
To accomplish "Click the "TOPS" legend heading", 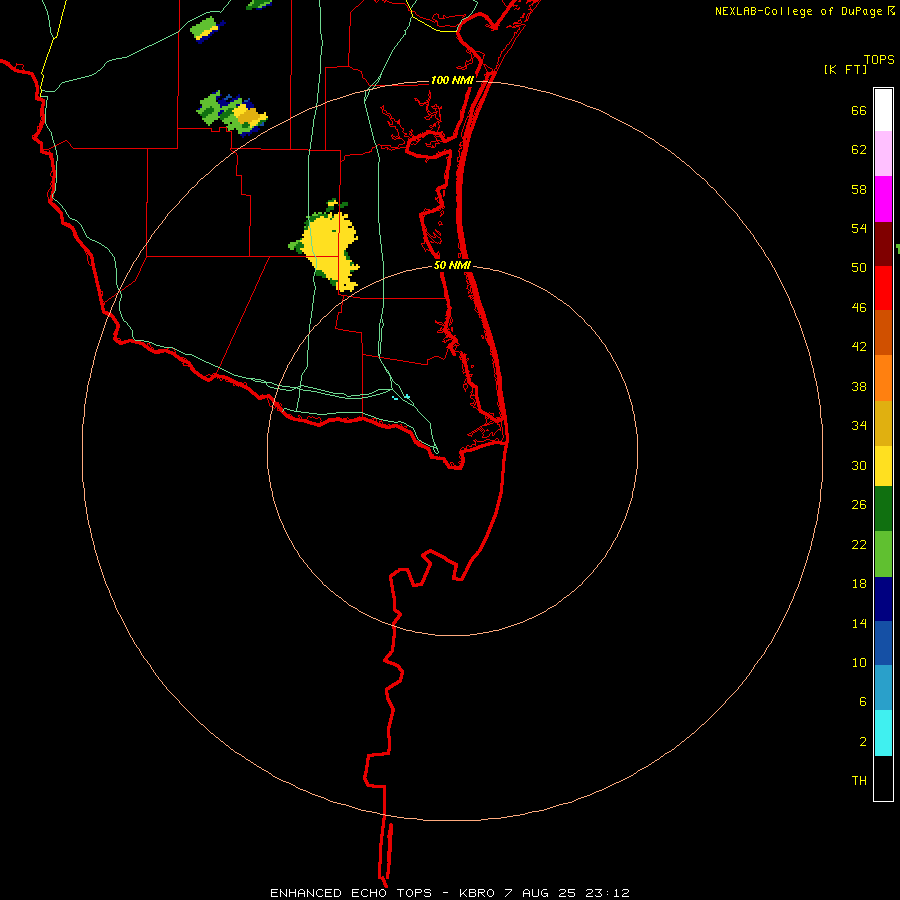I will [x=879, y=59].
